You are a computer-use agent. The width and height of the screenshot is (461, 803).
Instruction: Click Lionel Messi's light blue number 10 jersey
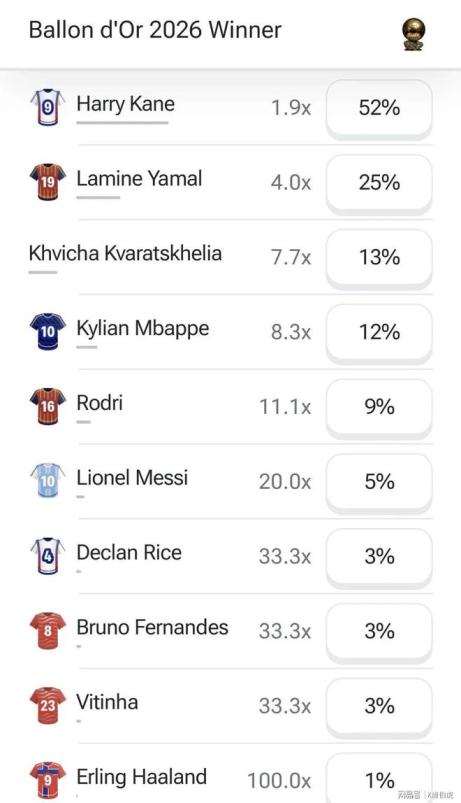pos(48,481)
